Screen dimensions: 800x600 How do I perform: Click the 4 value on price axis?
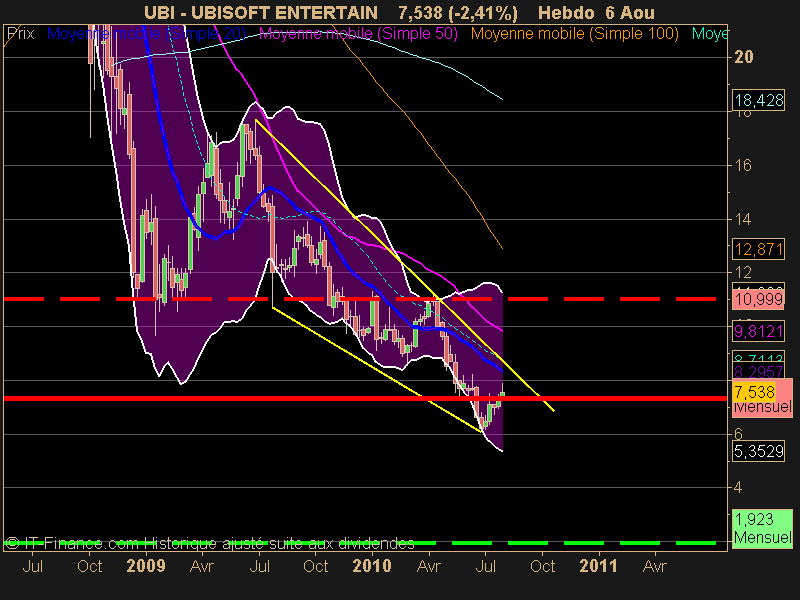(738, 487)
